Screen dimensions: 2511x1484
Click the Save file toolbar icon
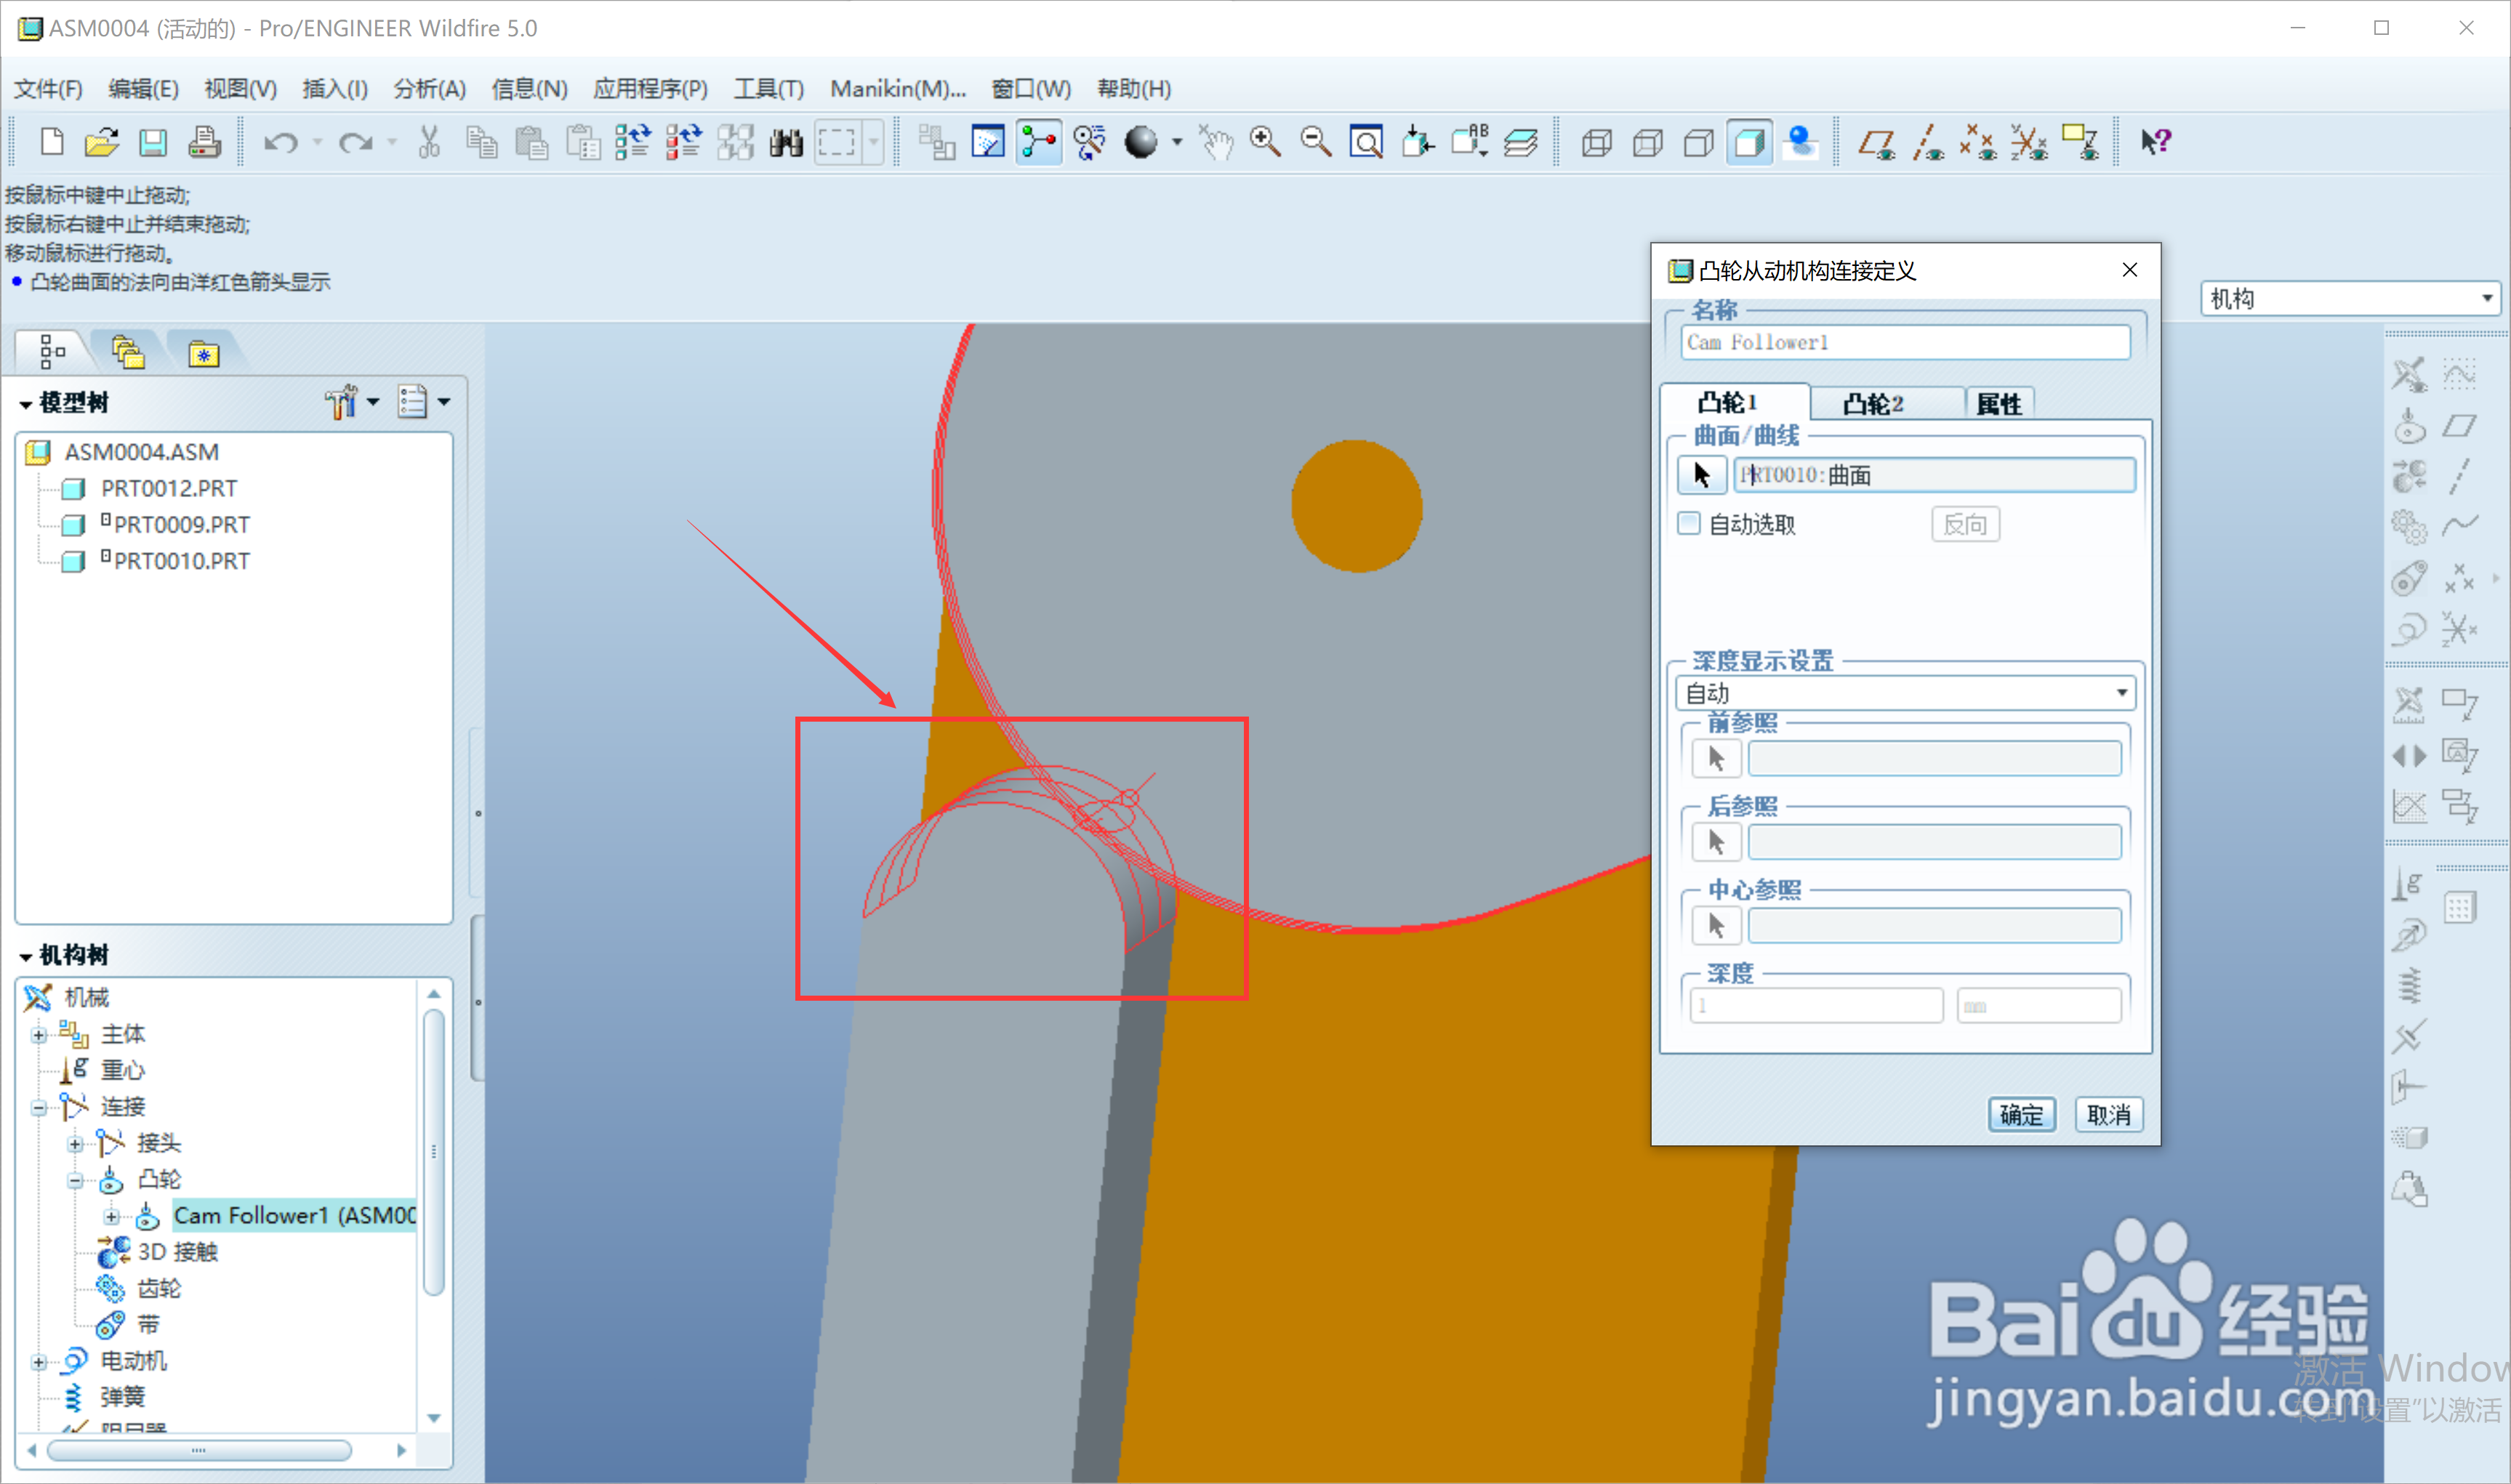point(152,143)
